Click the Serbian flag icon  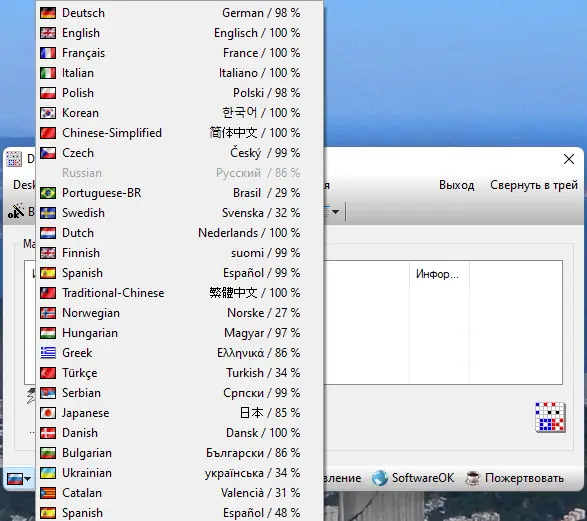(x=48, y=393)
